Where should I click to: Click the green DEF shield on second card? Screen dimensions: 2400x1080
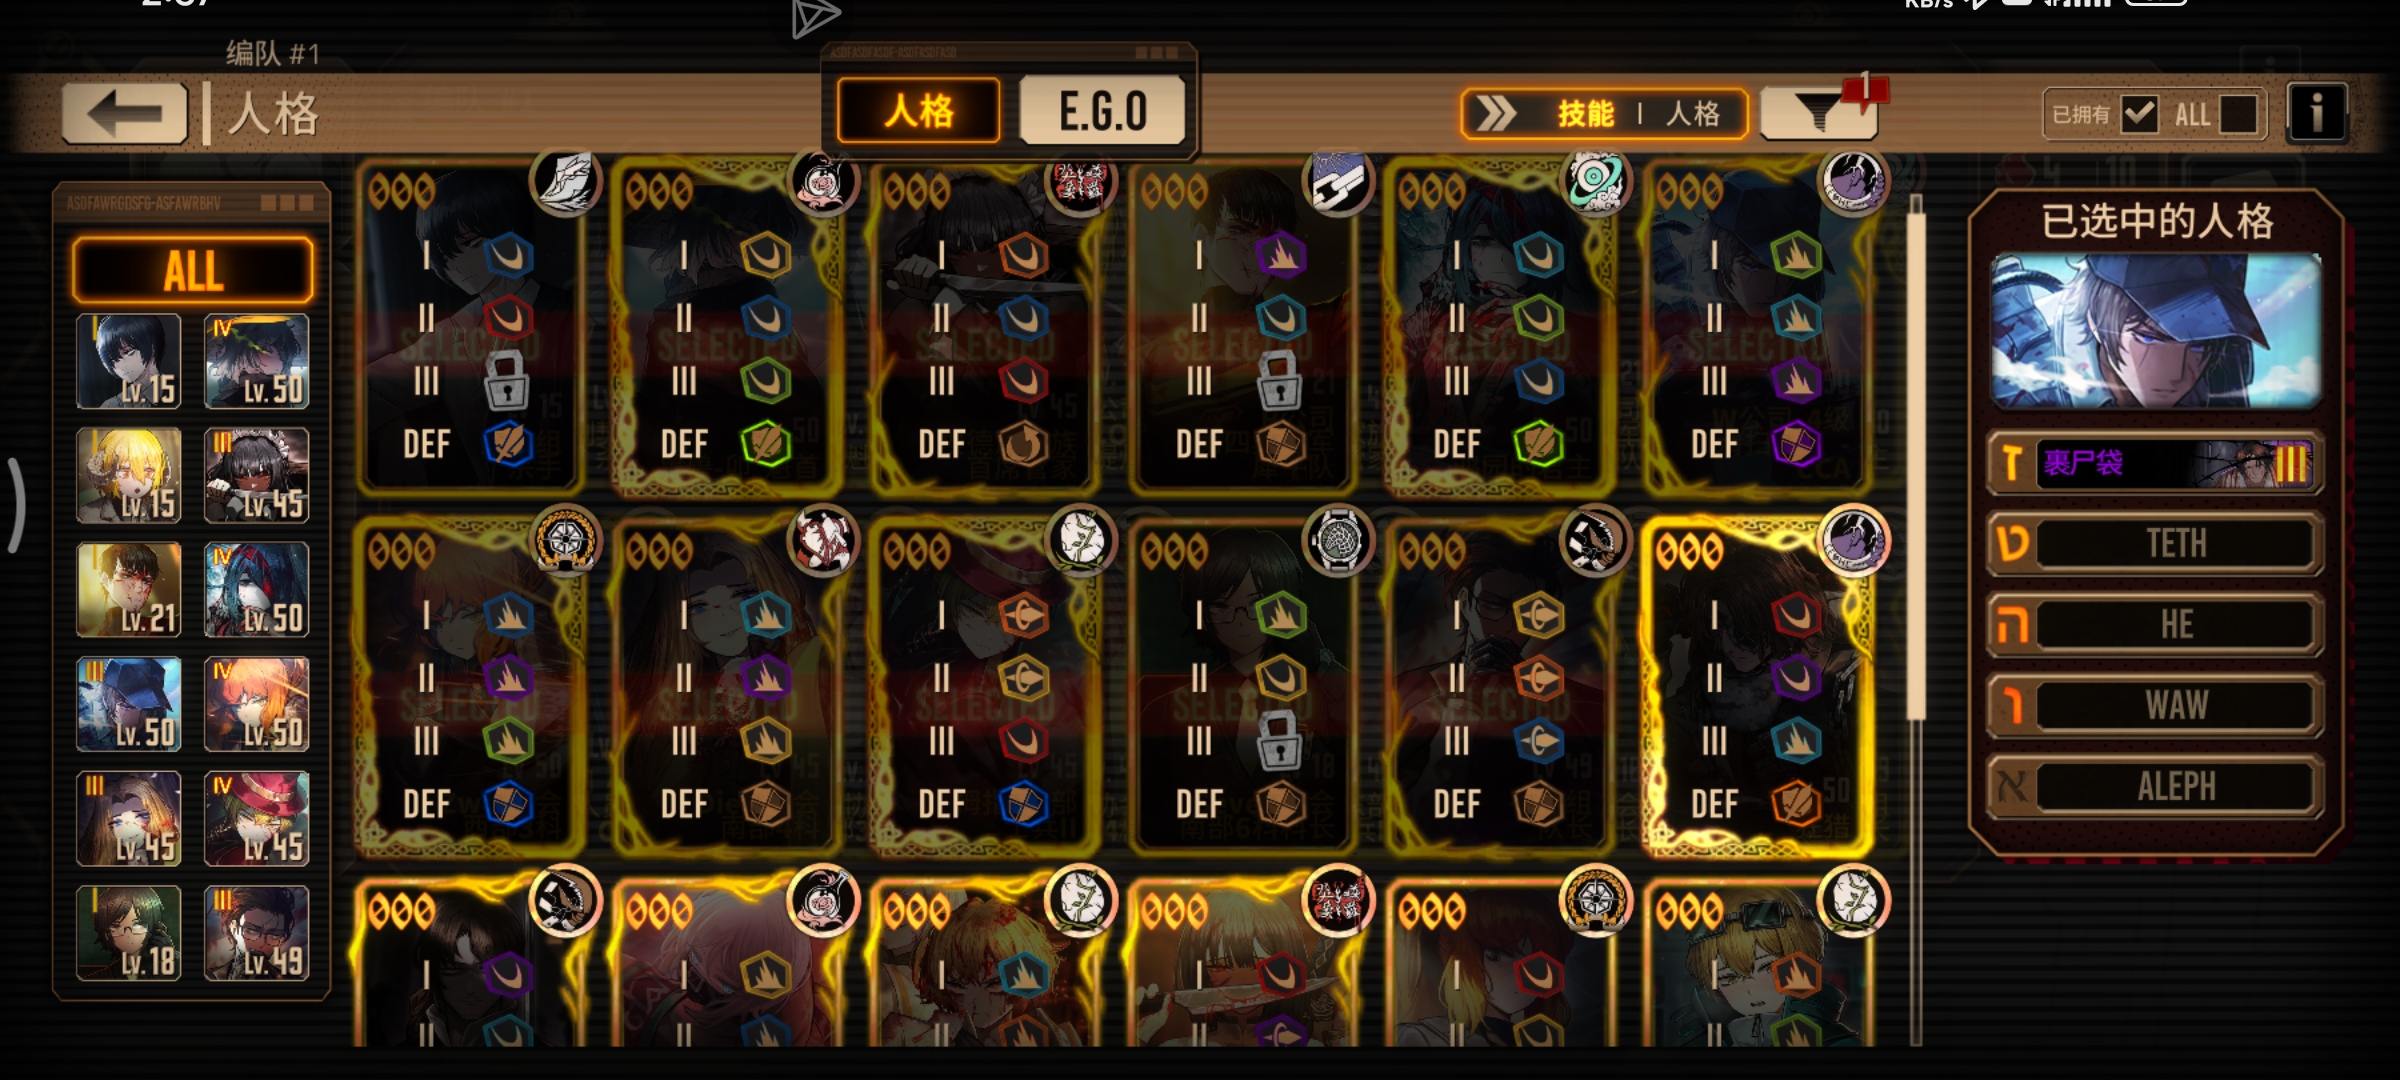tap(765, 444)
